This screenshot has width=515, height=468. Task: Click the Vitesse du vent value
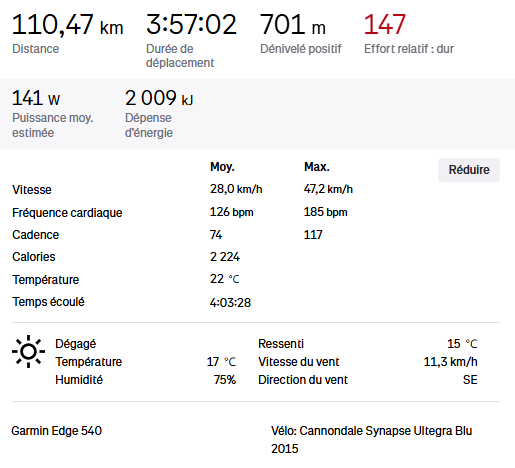point(450,362)
